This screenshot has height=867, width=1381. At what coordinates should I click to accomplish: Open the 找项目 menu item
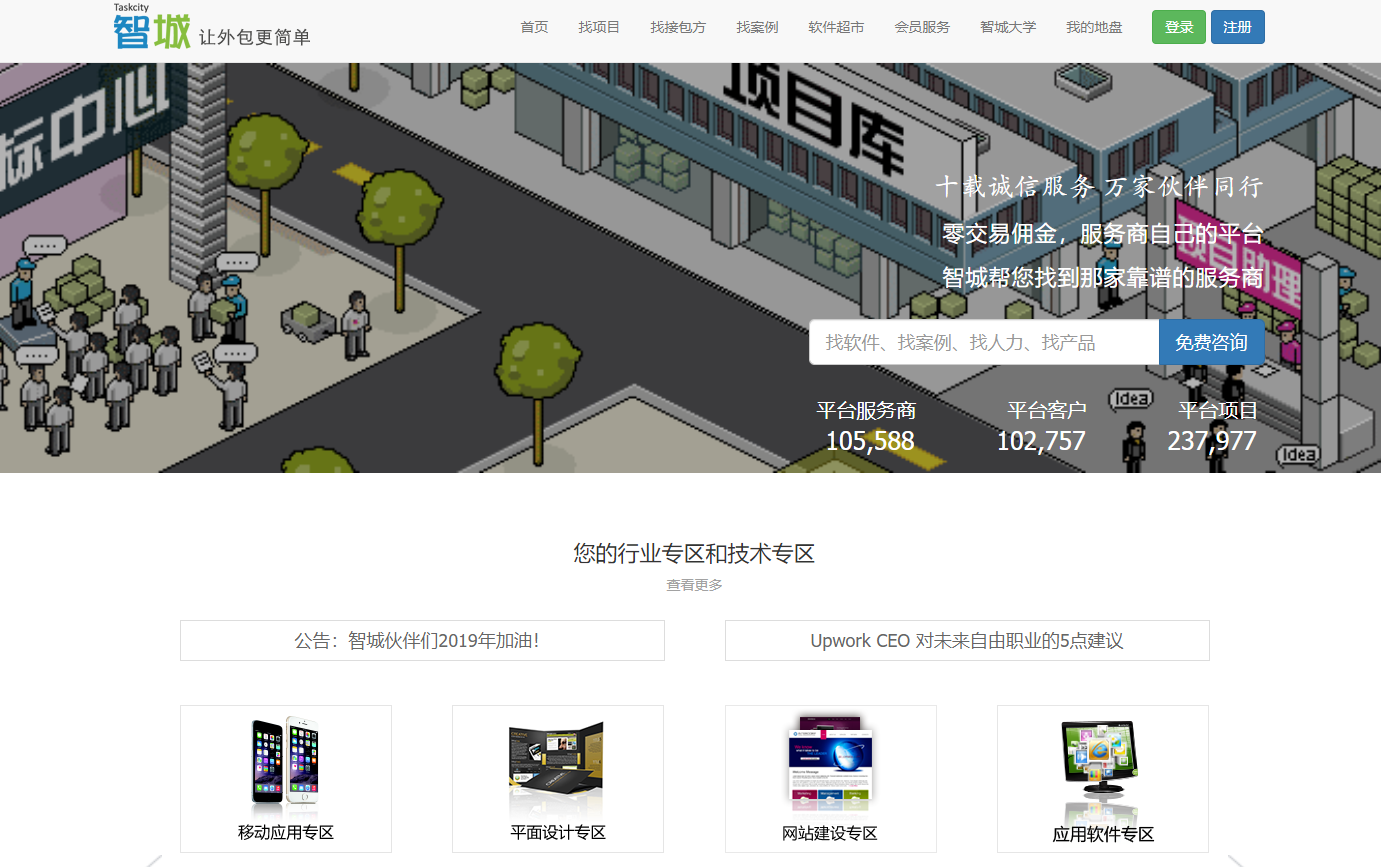click(599, 27)
